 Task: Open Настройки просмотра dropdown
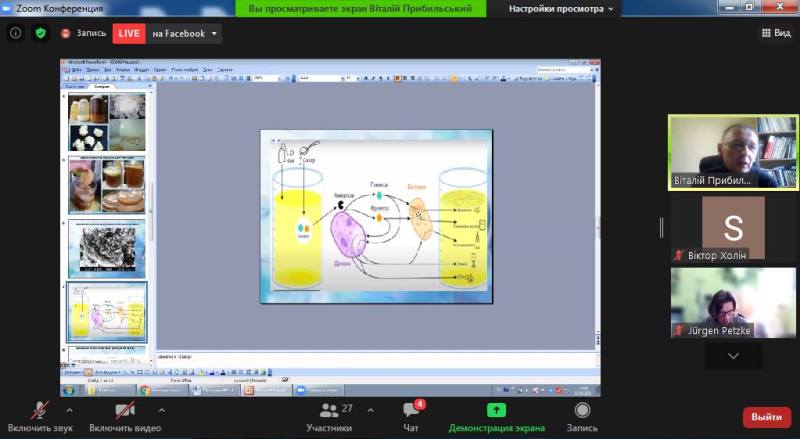pos(561,9)
